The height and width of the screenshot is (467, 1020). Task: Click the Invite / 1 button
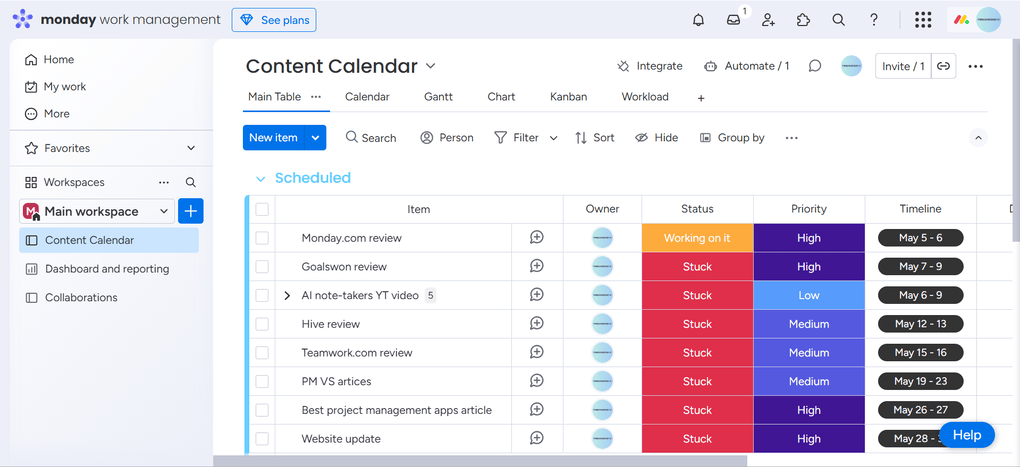point(904,66)
